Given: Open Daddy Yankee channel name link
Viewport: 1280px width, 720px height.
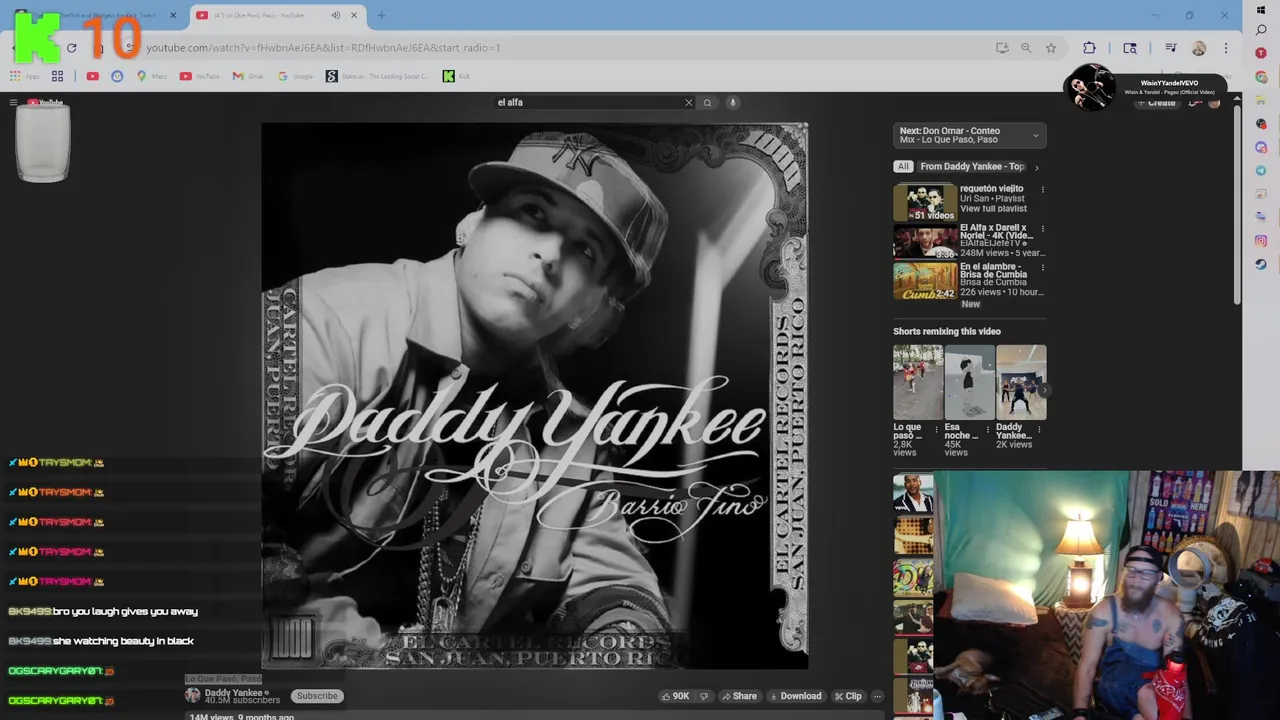Looking at the screenshot, I should point(234,692).
